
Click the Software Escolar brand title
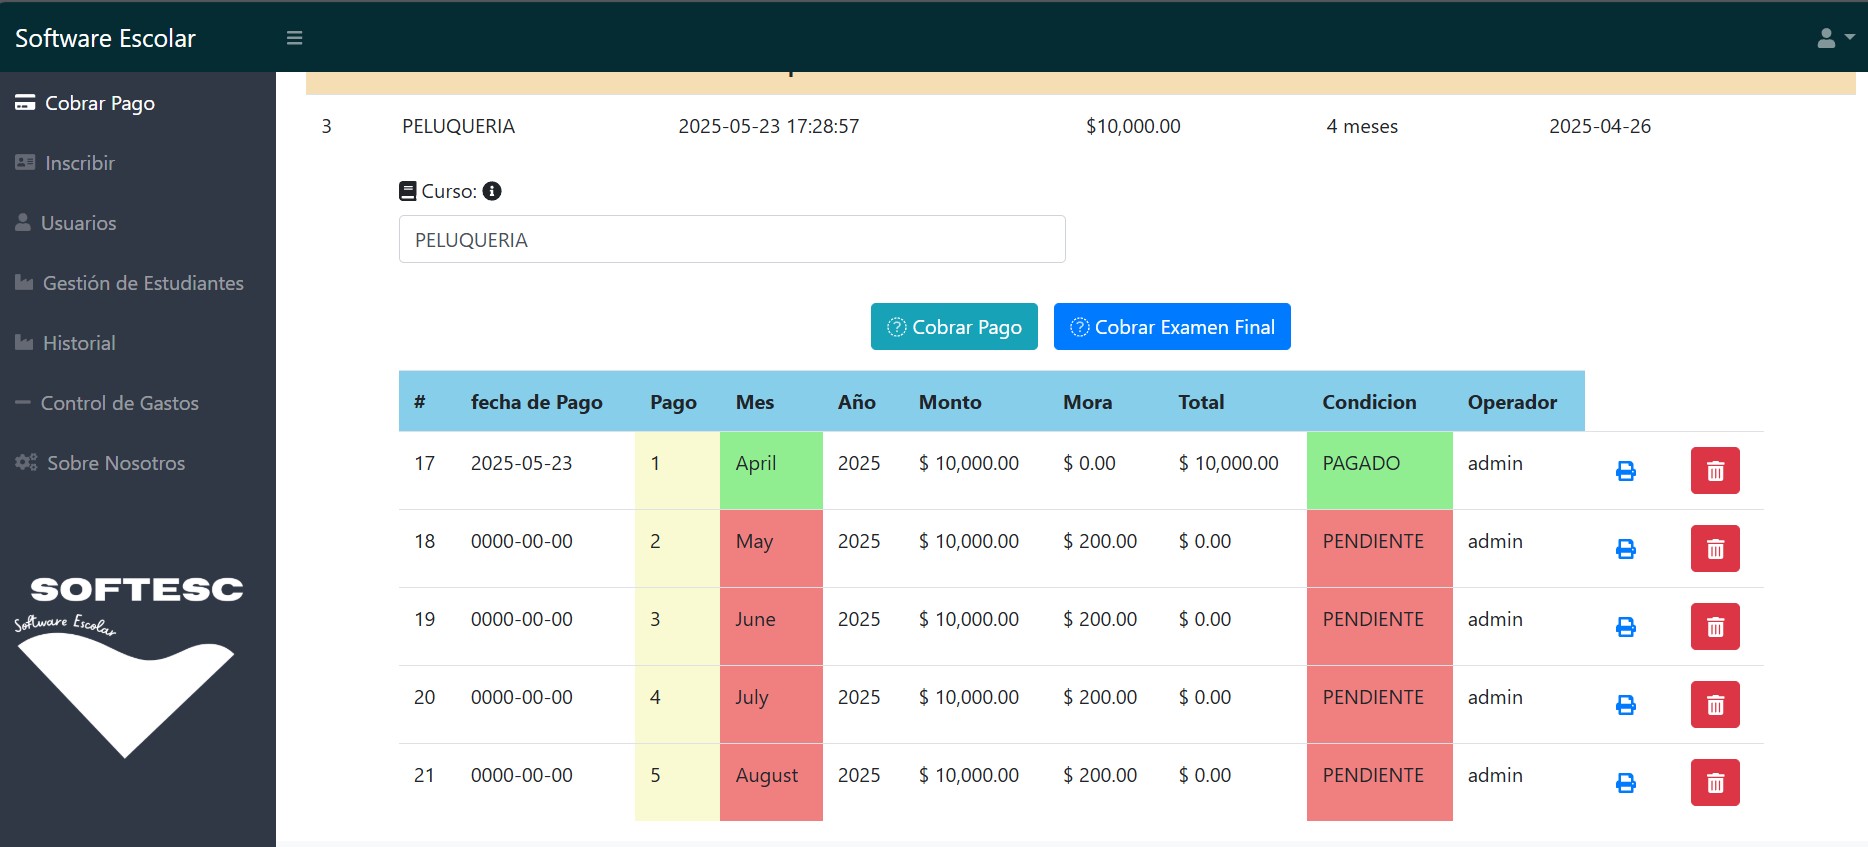click(x=105, y=38)
